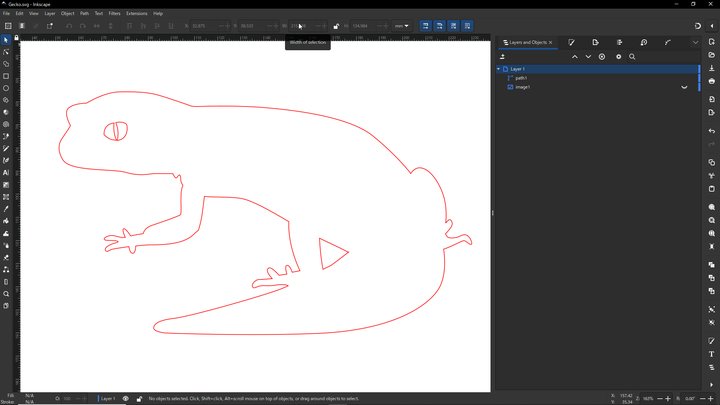720x405 pixels.
Task: Toggle guide lock at ruler corner
Action: coord(16,38)
